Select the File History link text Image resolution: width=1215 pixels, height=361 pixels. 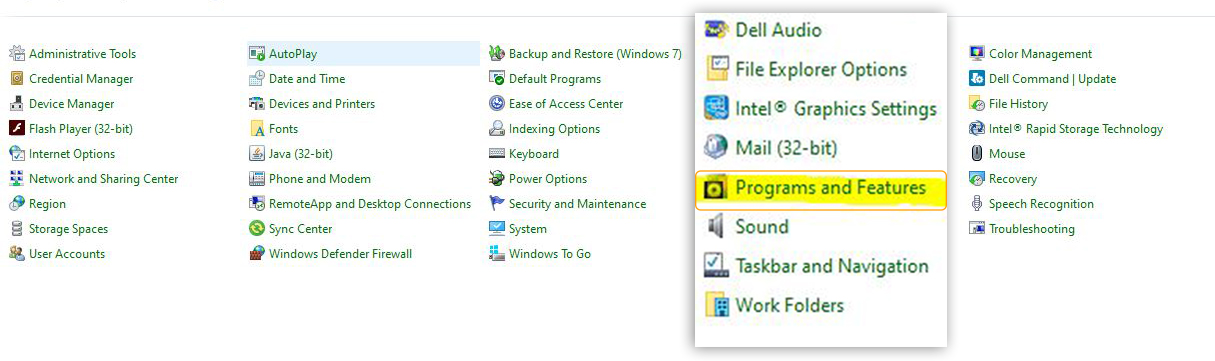click(1019, 104)
